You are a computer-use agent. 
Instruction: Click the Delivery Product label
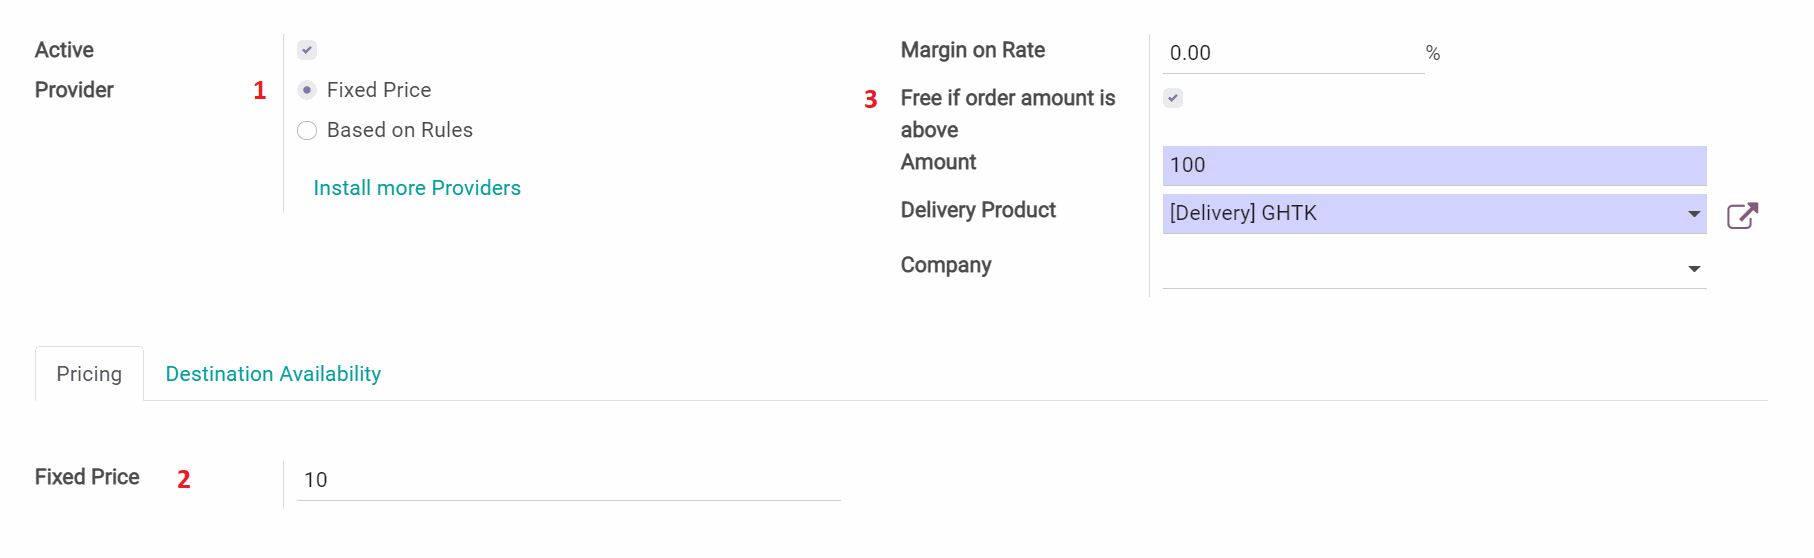tap(978, 210)
